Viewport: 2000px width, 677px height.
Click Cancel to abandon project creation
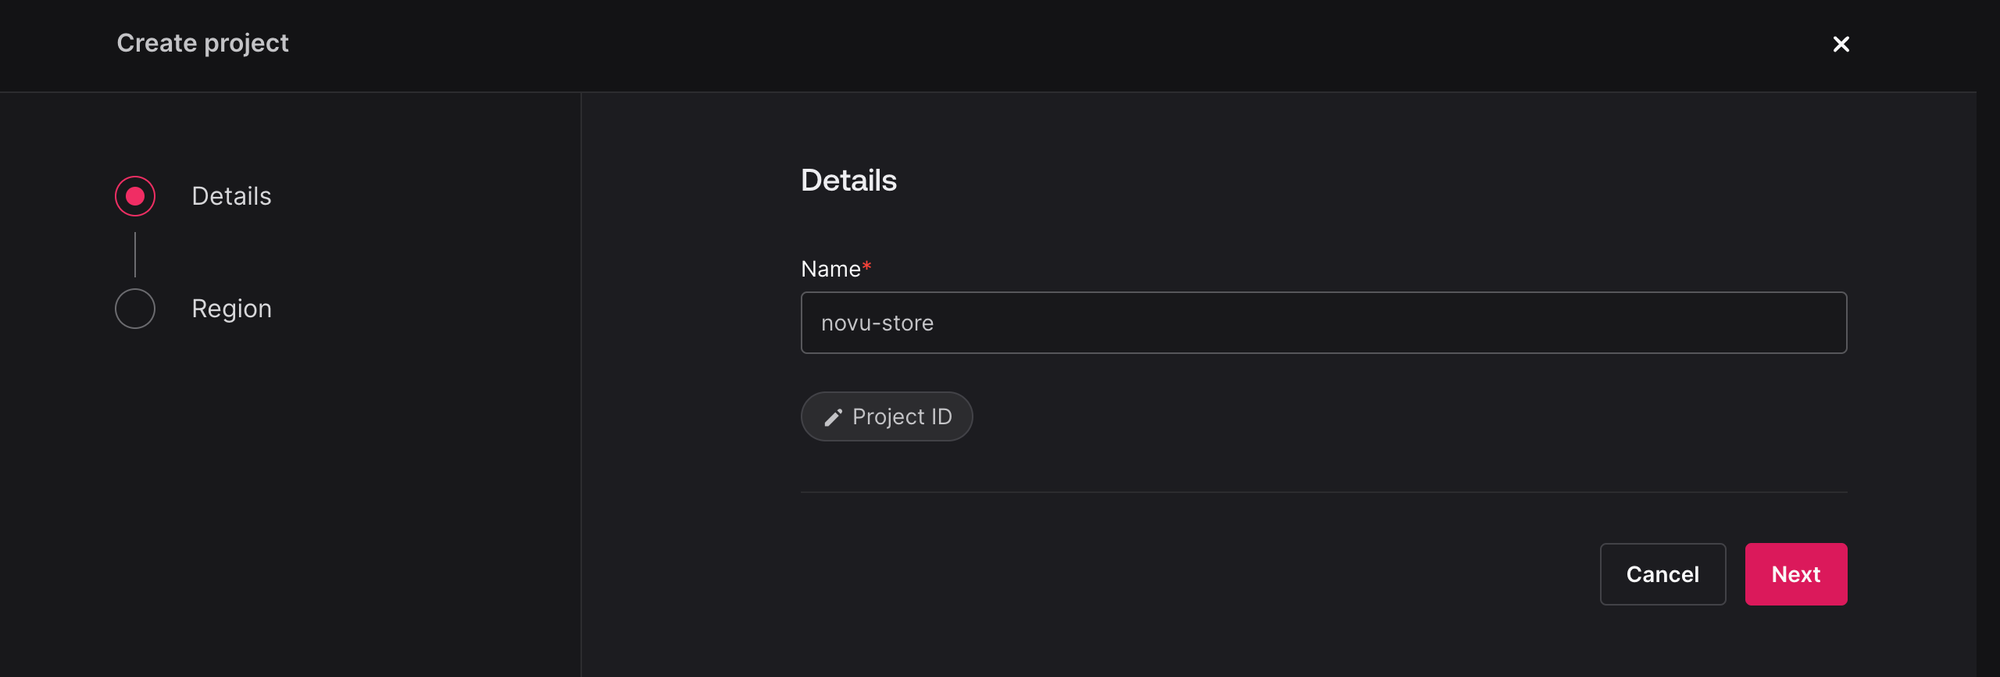(x=1663, y=574)
